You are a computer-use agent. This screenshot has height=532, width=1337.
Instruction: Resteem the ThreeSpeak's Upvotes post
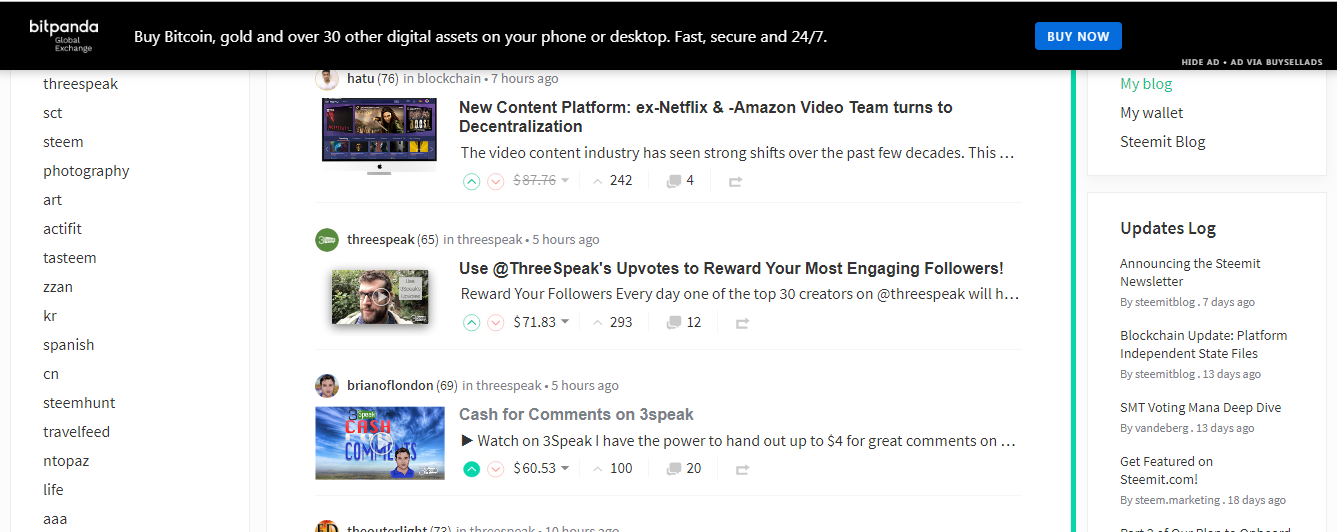(741, 323)
